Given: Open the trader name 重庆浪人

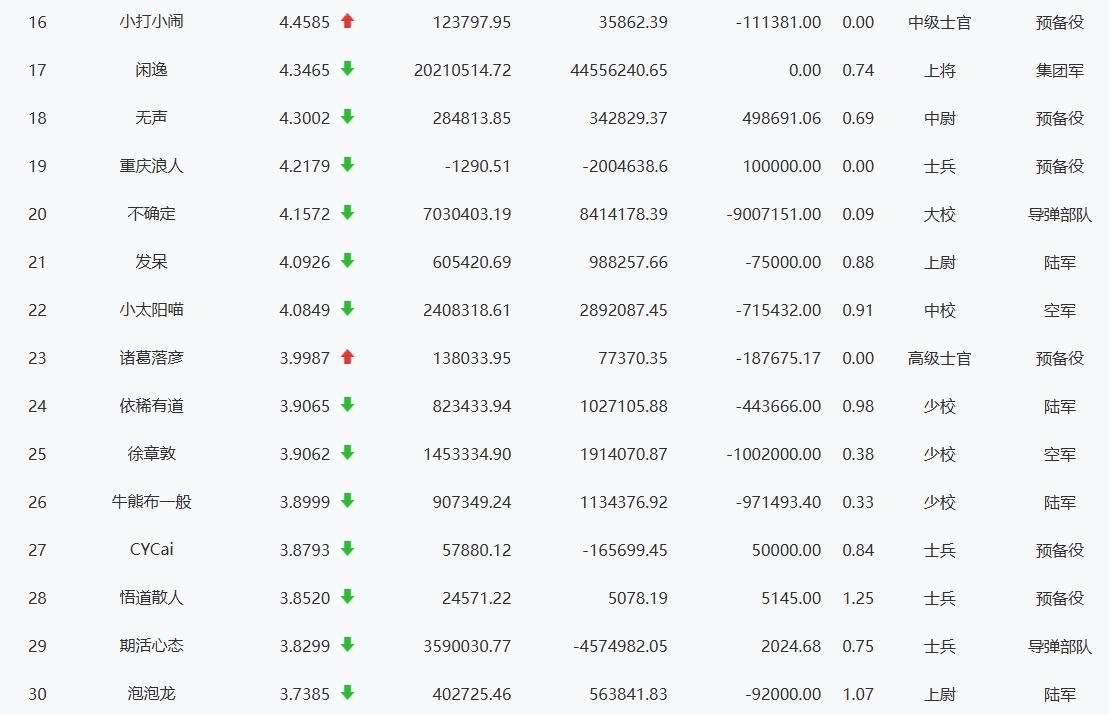Looking at the screenshot, I should pos(151,166).
